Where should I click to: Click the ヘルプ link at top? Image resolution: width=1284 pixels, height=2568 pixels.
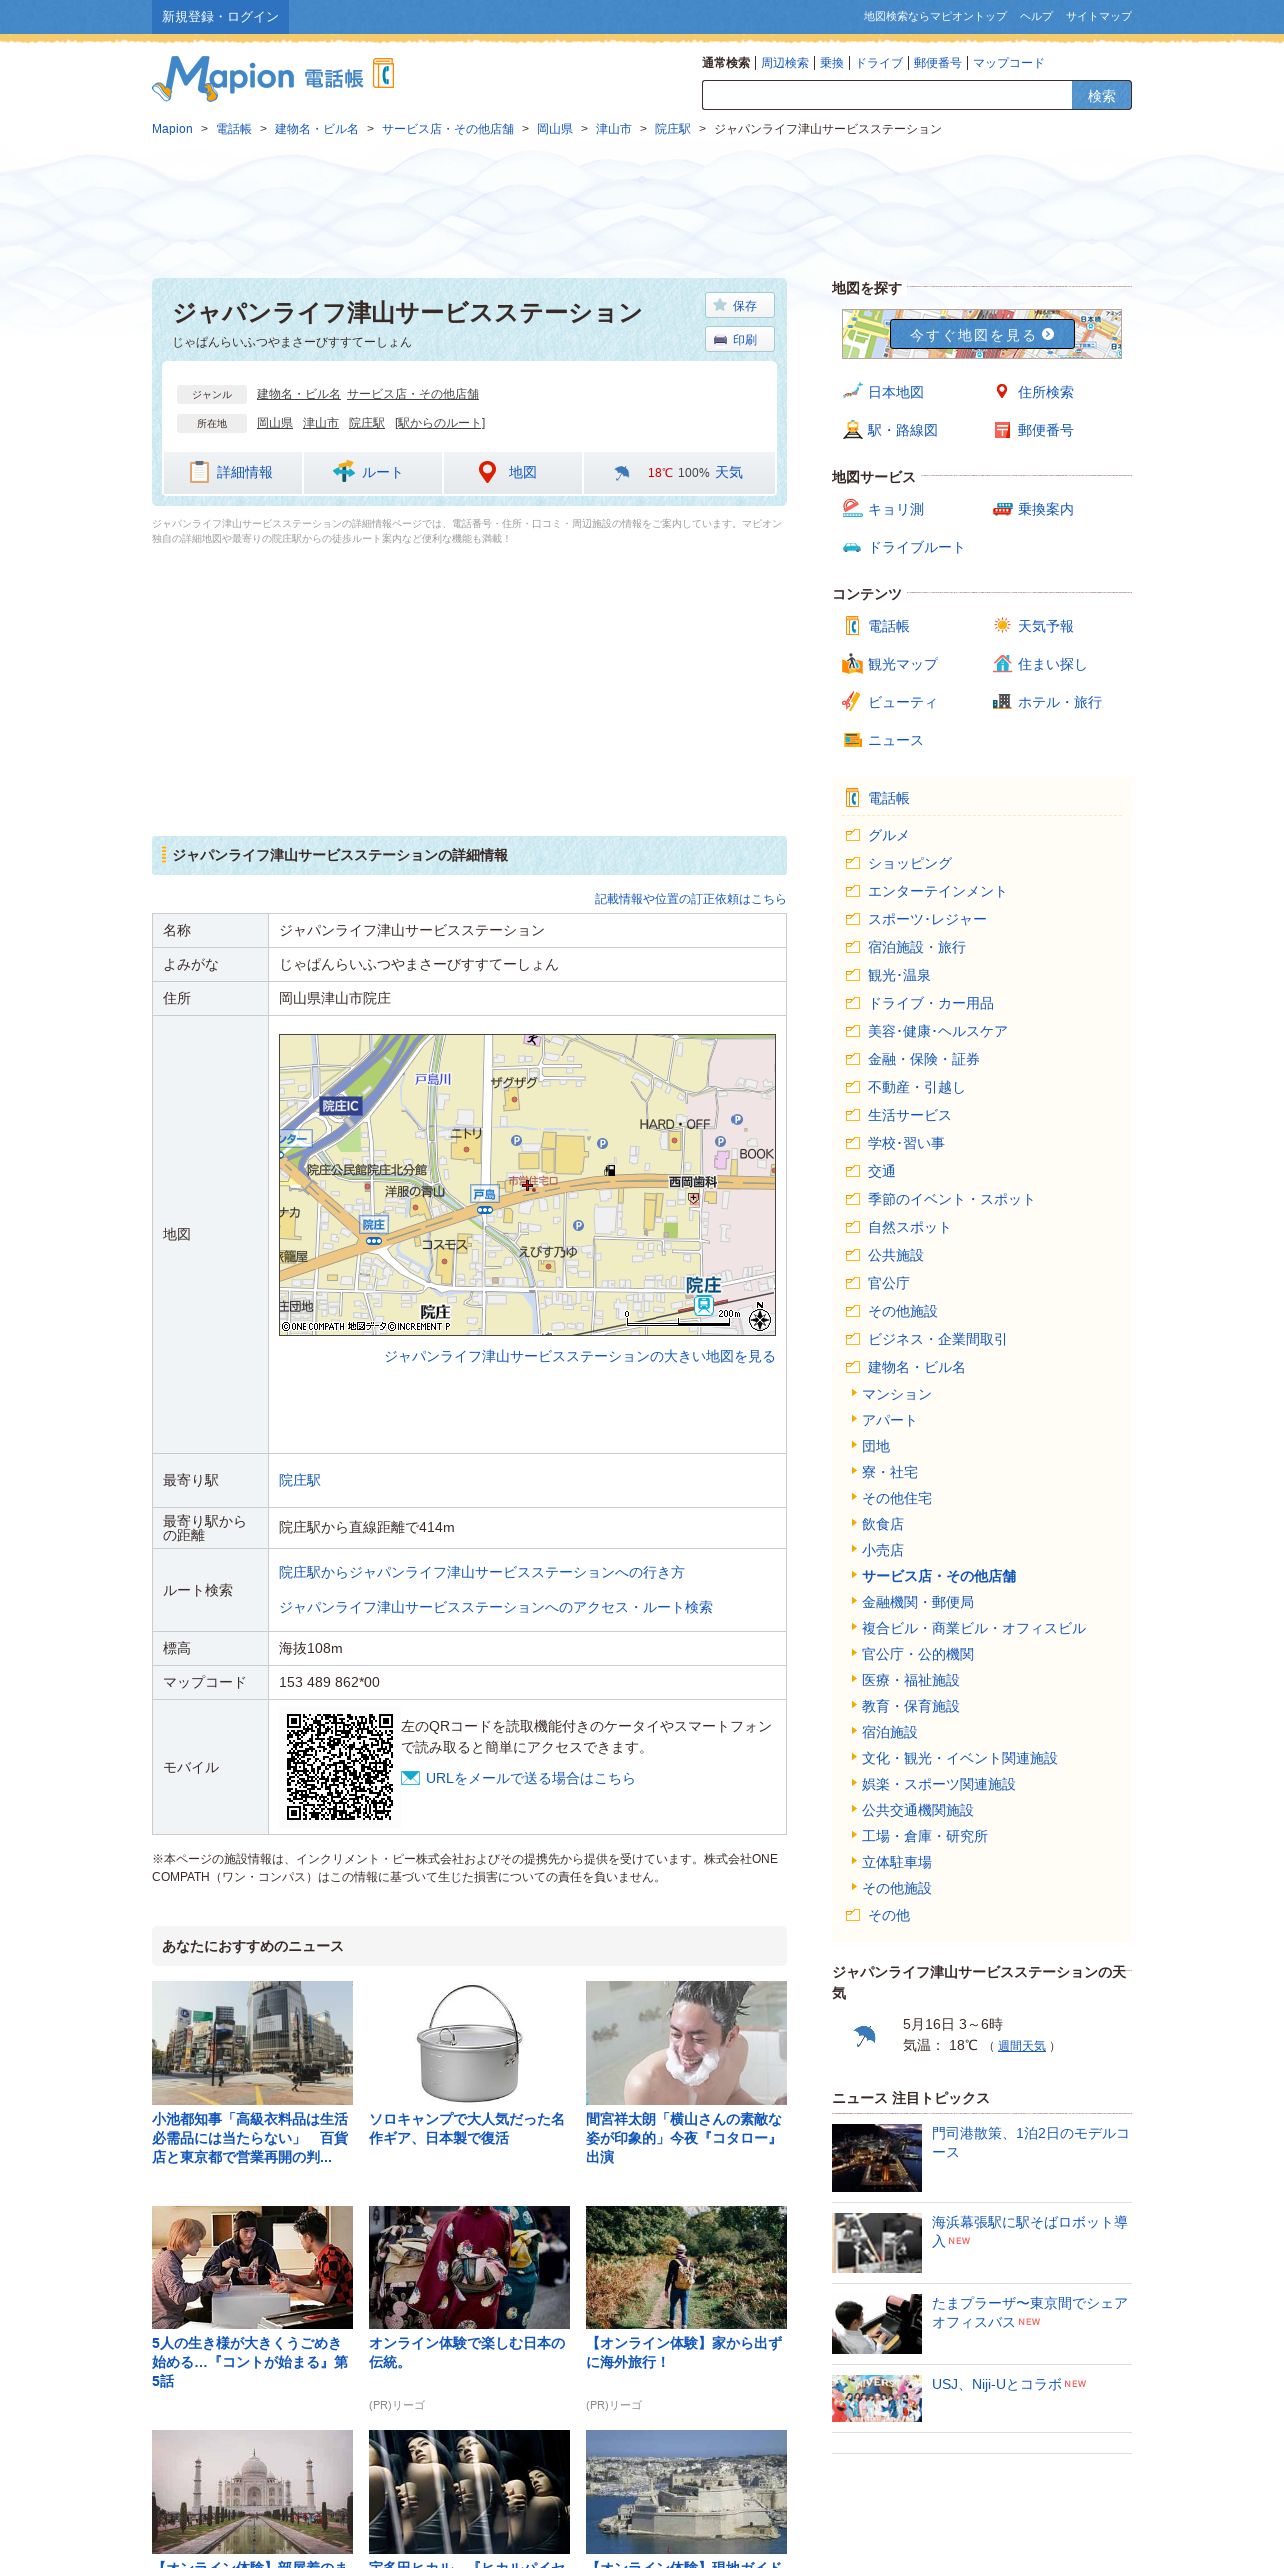[1036, 16]
